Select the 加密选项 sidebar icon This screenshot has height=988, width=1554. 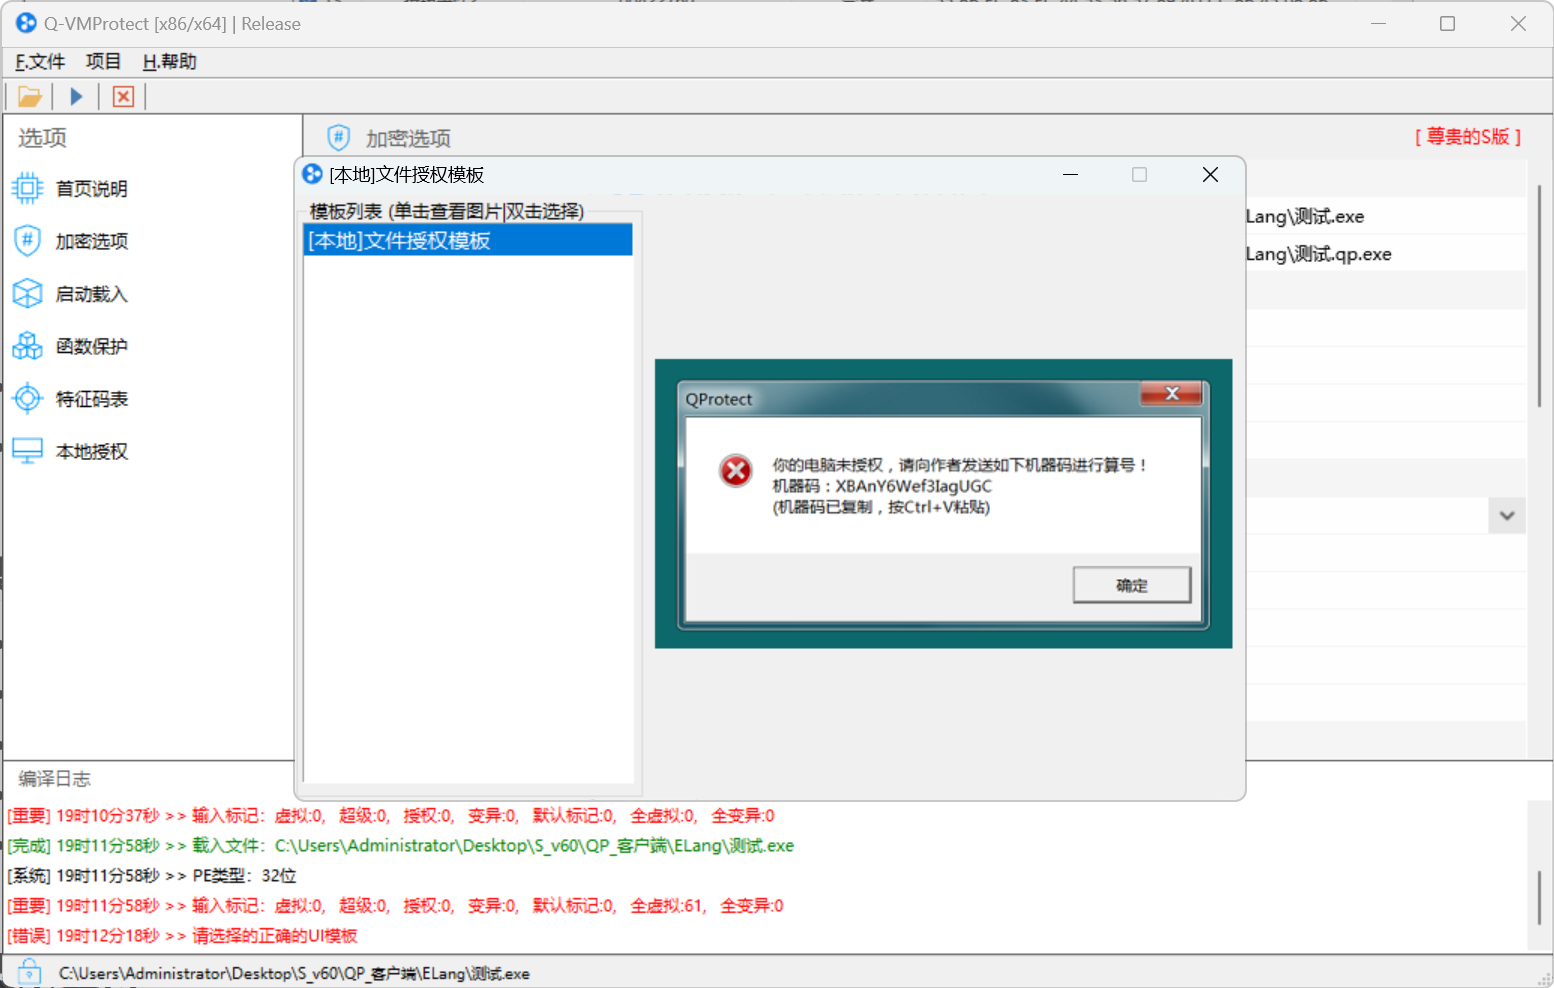[x=27, y=241]
